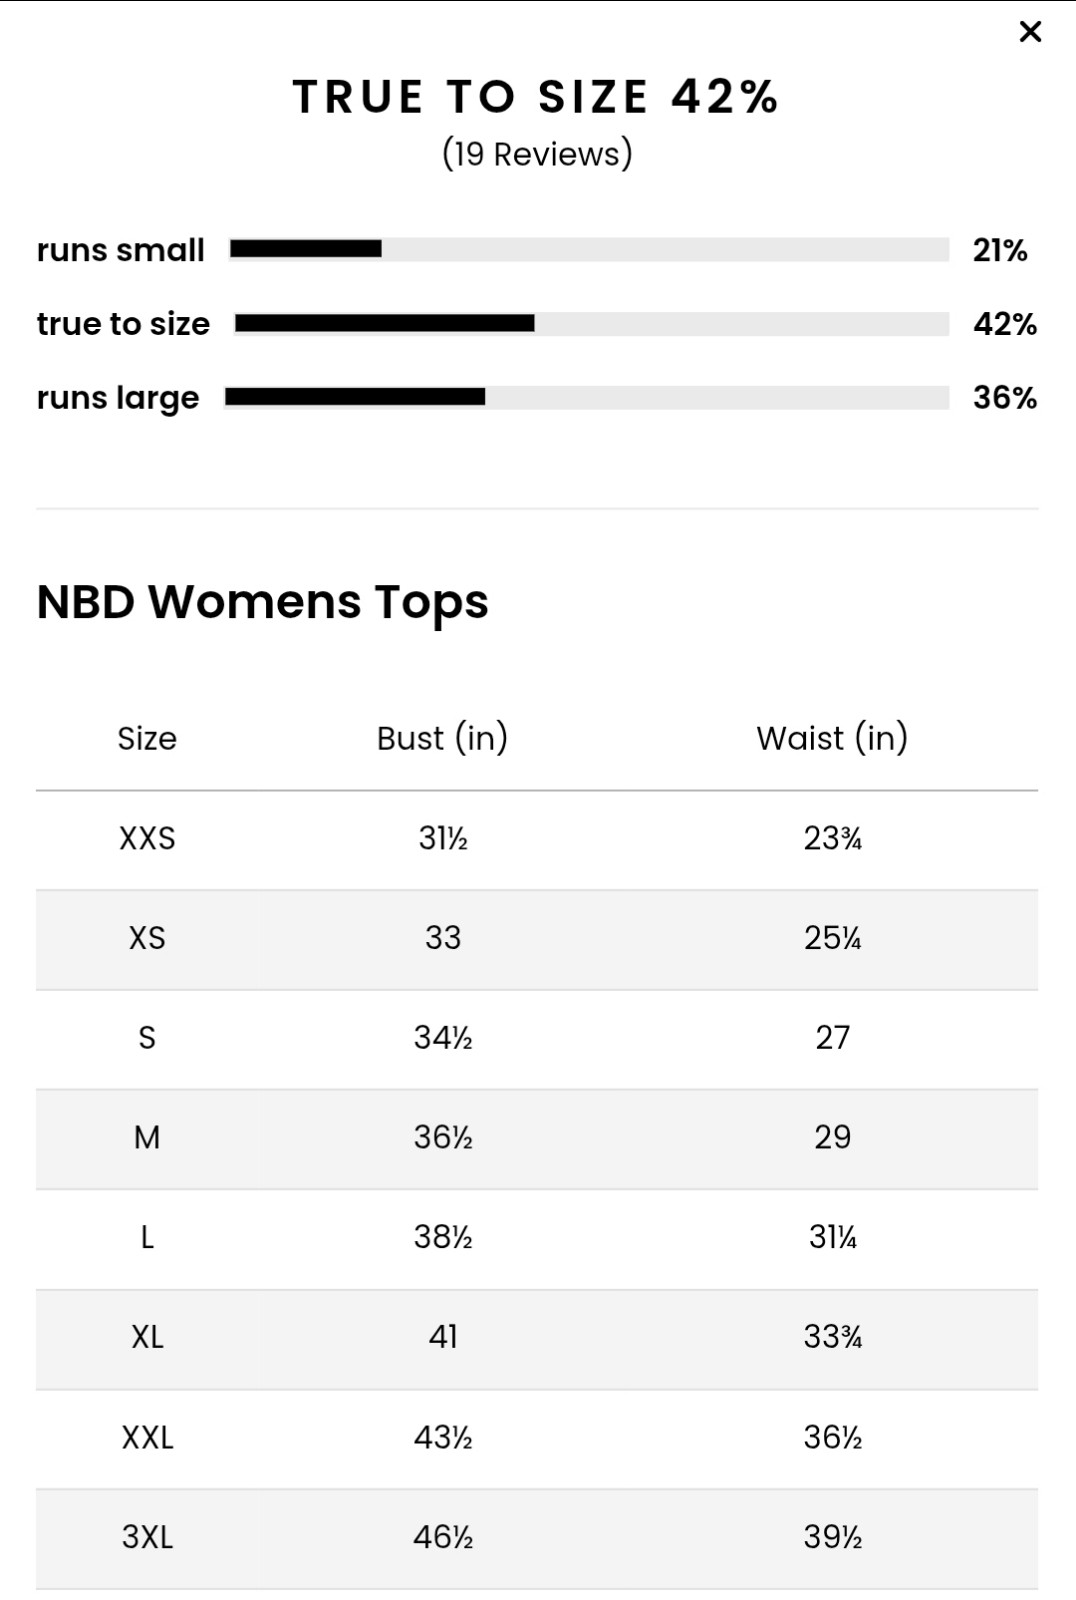Screen dimensions: 1076x1600
Task: Click the Size column header
Action: click(x=147, y=738)
